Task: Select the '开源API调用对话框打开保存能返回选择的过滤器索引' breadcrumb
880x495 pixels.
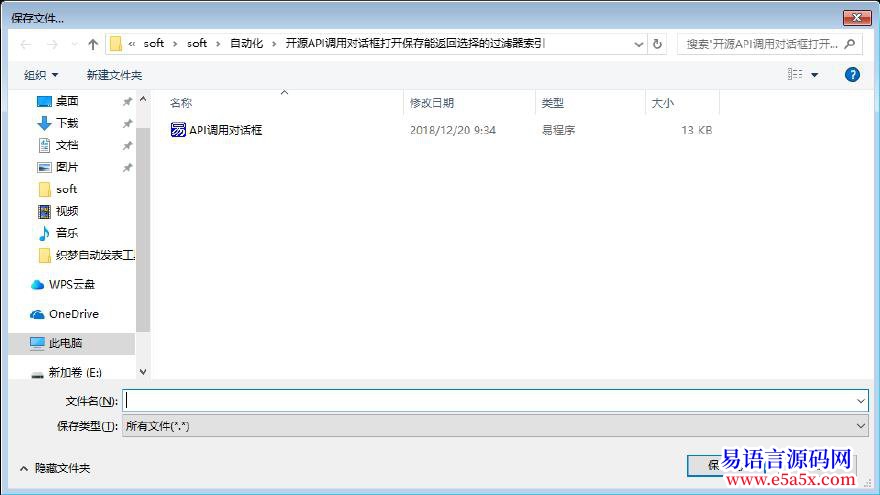Action: coord(415,43)
